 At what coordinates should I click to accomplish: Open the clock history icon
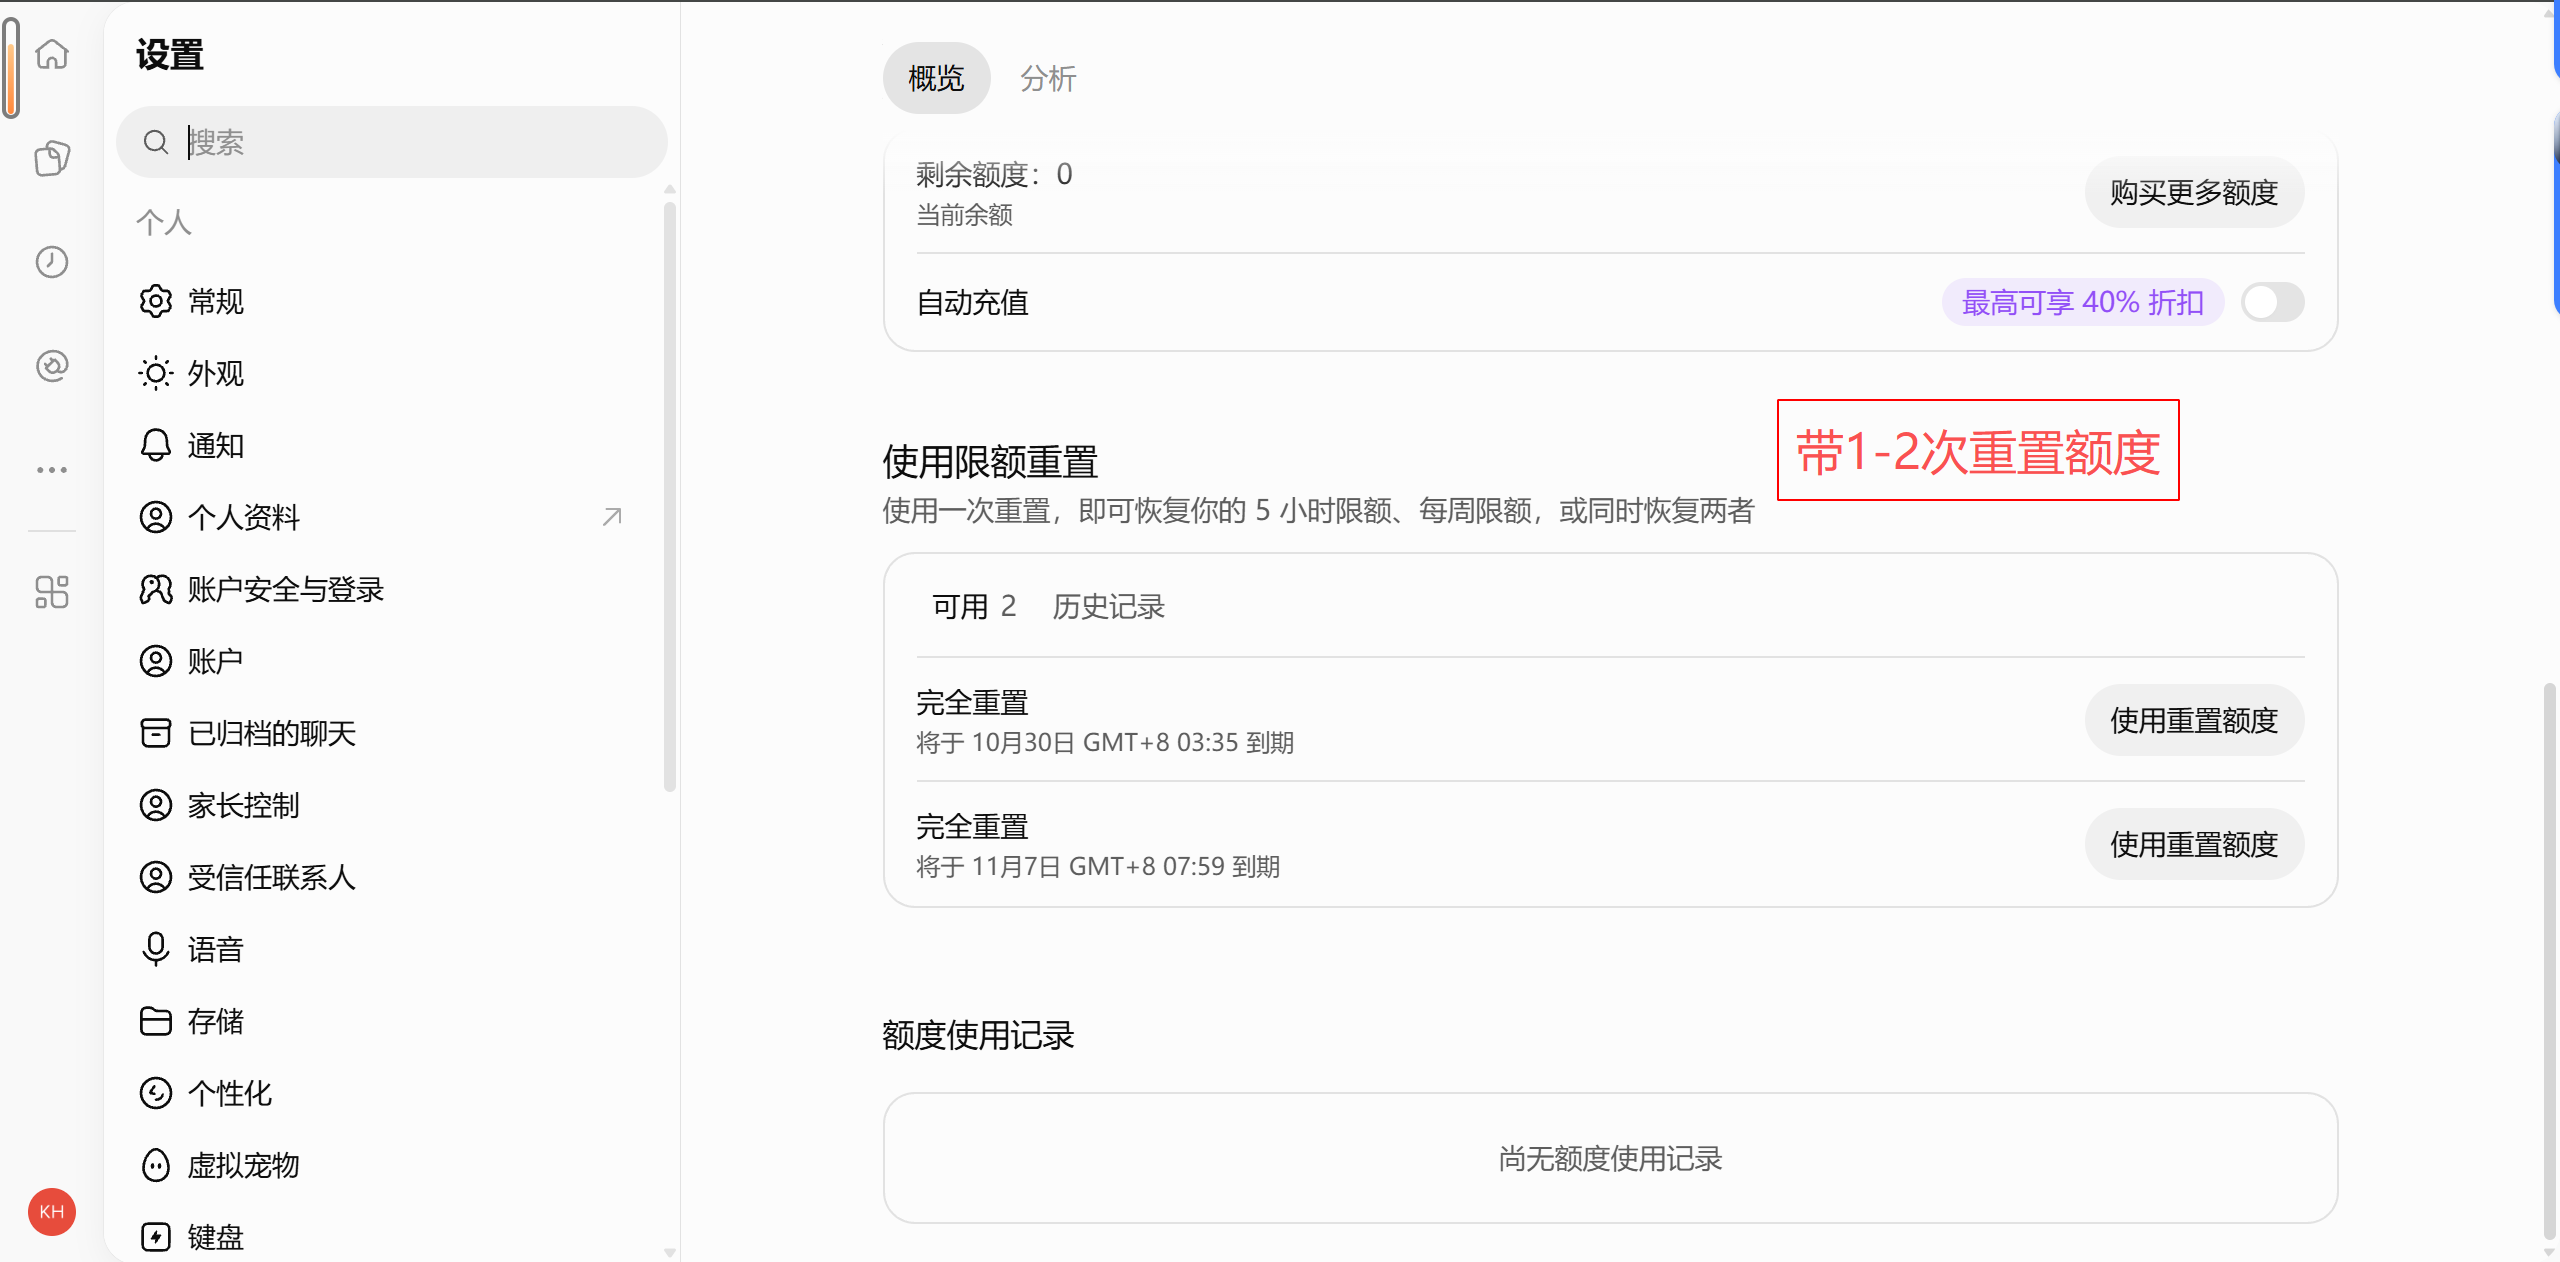pos(52,262)
